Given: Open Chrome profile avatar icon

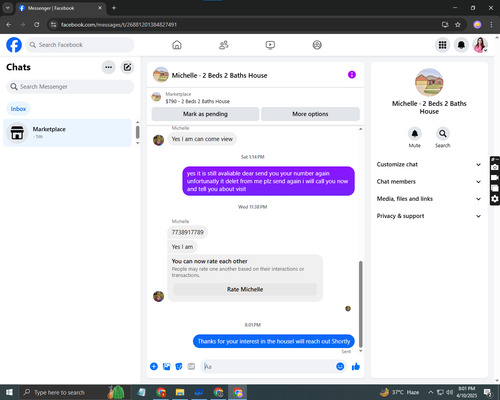Looking at the screenshot, I should [477, 25].
